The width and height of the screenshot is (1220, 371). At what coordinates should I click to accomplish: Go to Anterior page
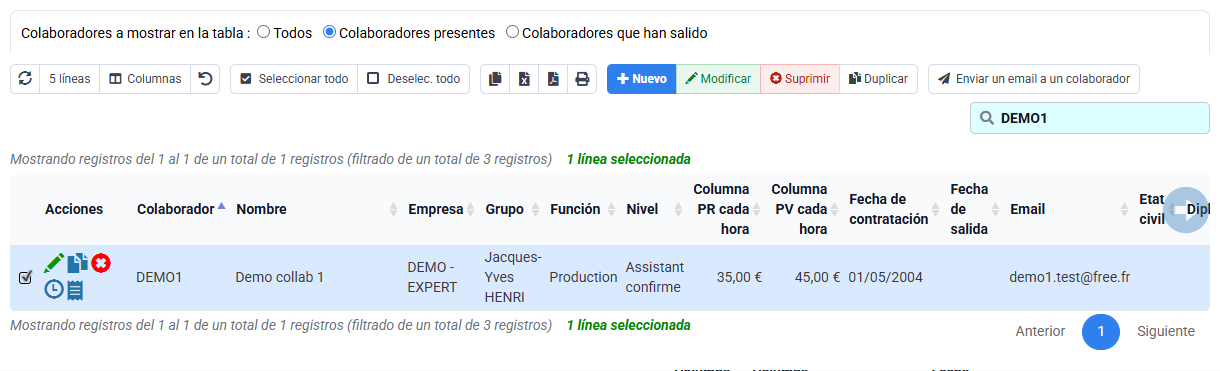pos(1040,331)
